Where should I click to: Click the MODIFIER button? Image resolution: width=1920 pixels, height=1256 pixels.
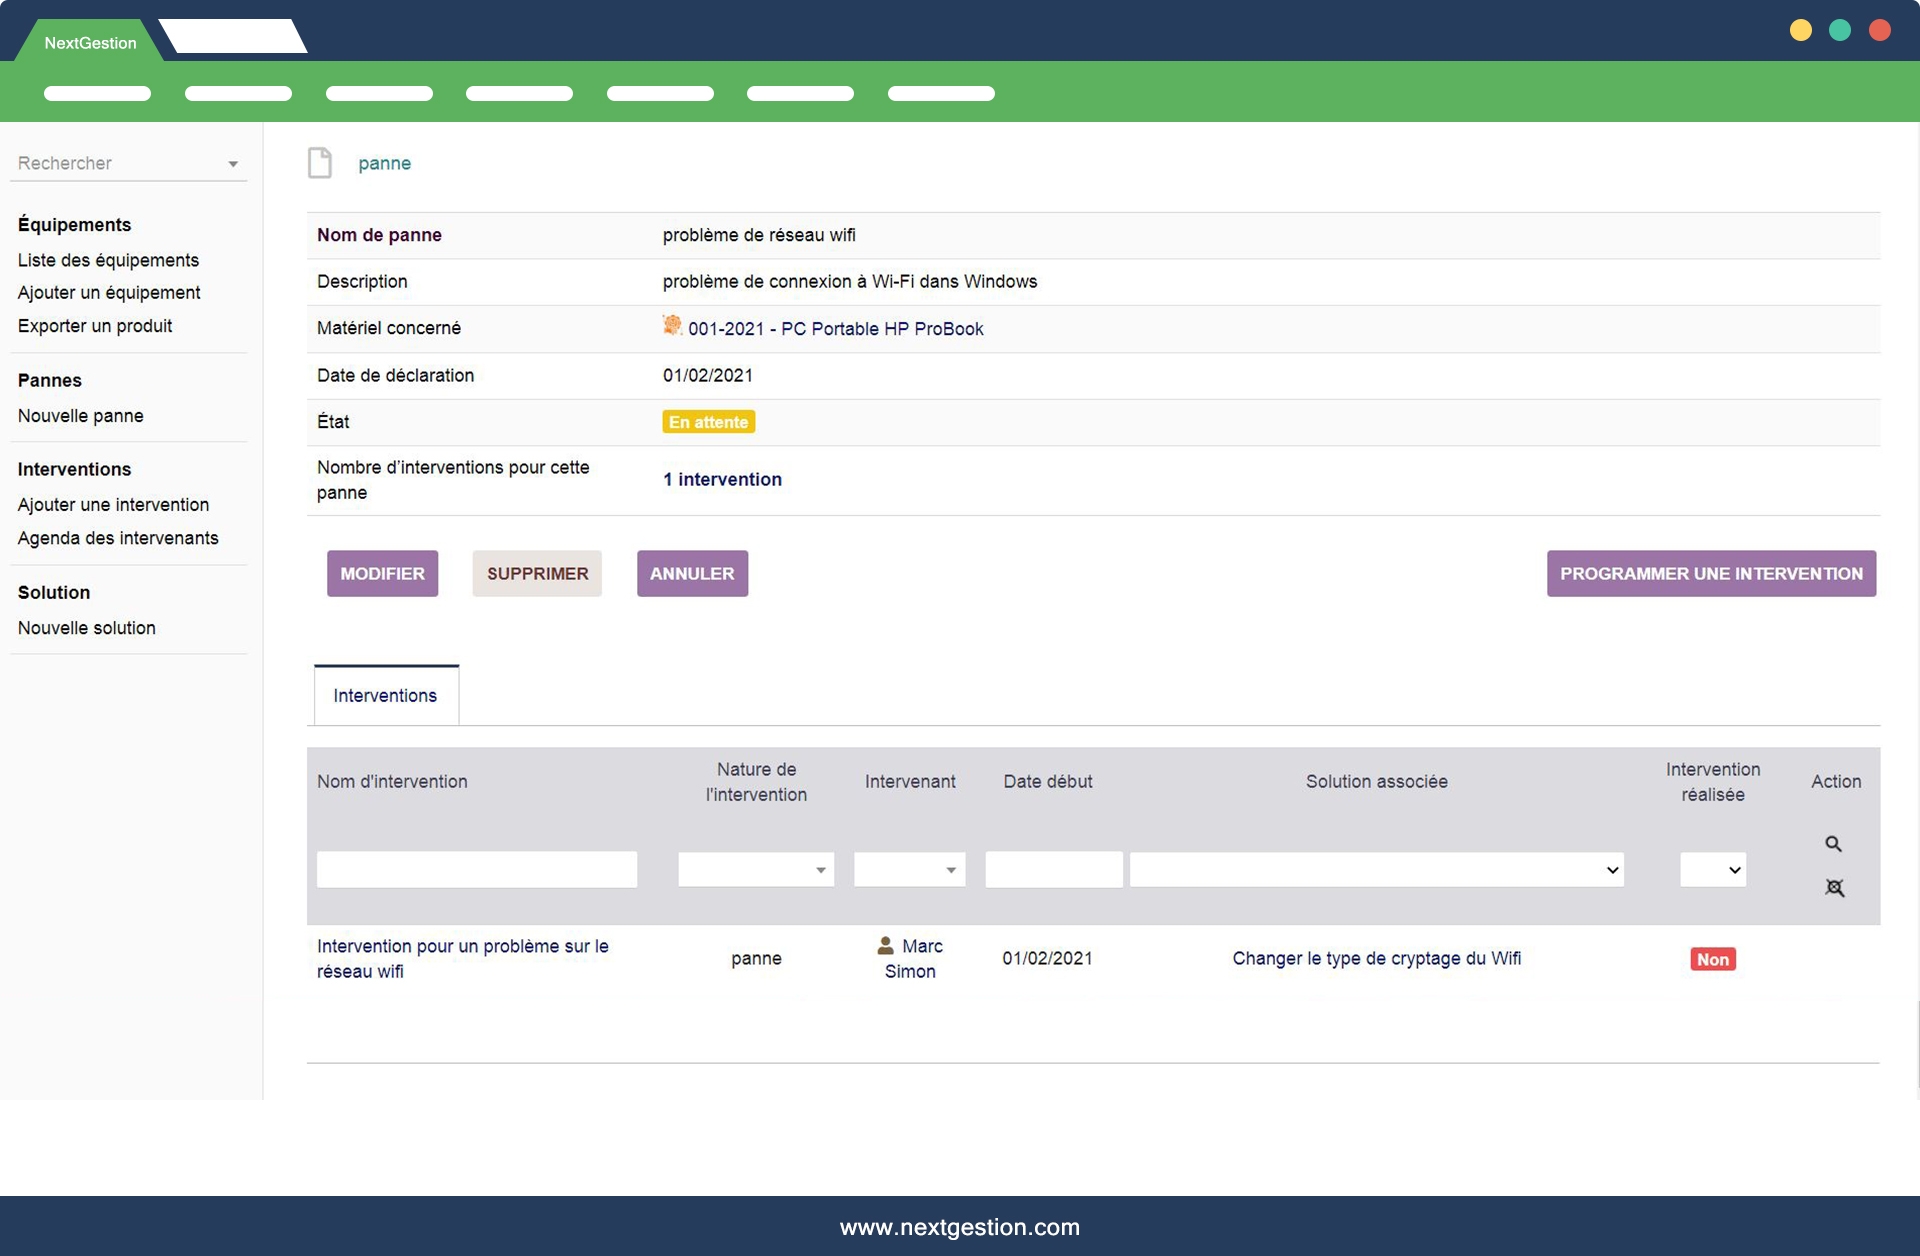click(382, 573)
